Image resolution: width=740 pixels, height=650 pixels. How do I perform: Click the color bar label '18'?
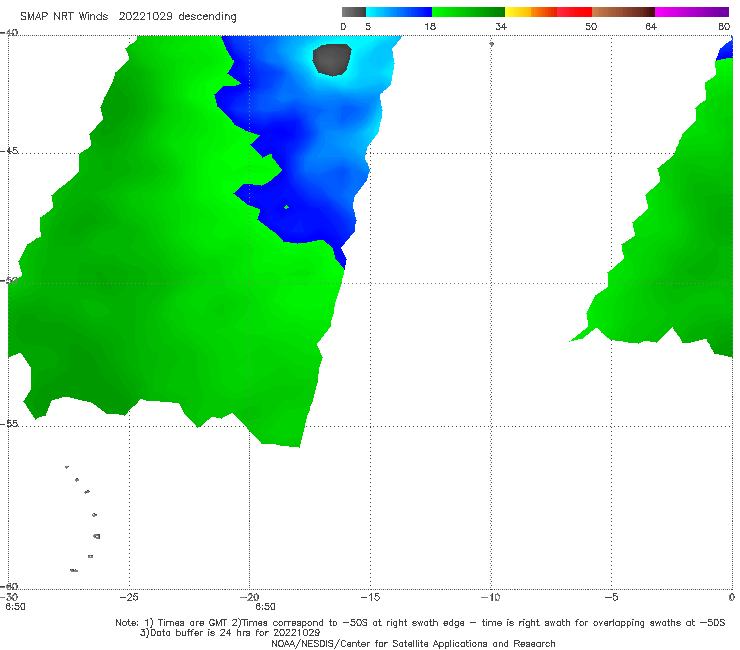(430, 26)
